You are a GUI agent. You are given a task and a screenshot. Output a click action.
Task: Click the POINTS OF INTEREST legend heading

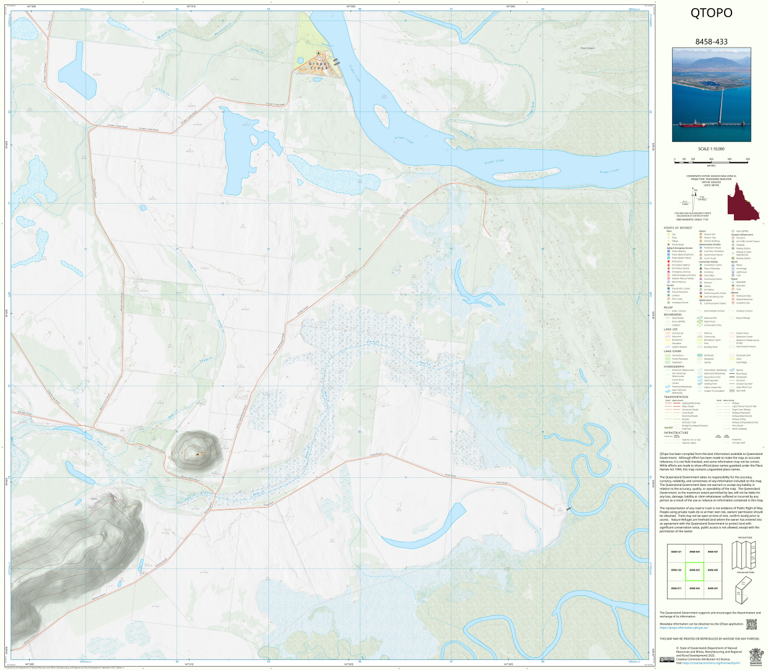click(678, 228)
